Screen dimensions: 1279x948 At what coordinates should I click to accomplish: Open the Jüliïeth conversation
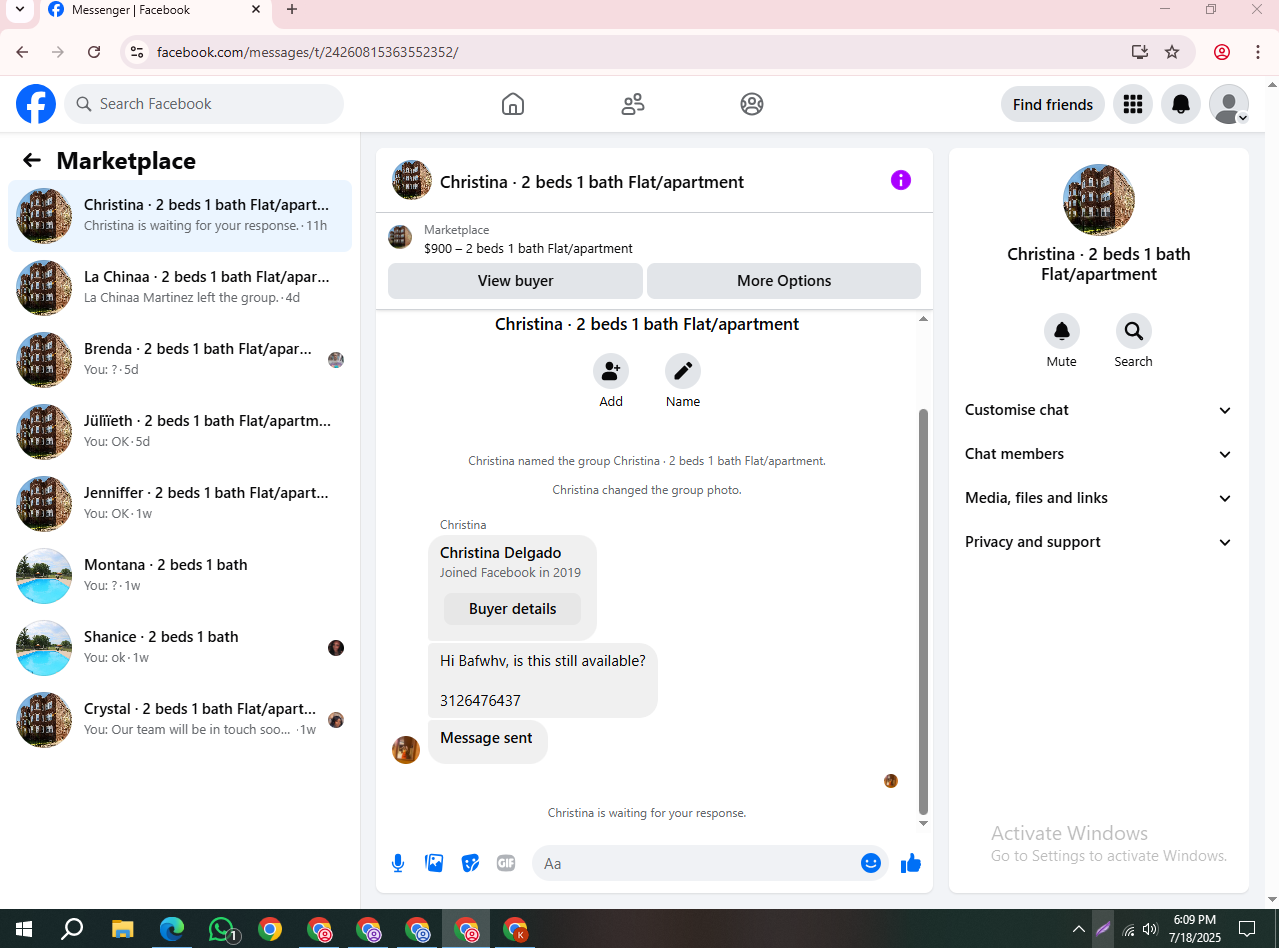[180, 431]
